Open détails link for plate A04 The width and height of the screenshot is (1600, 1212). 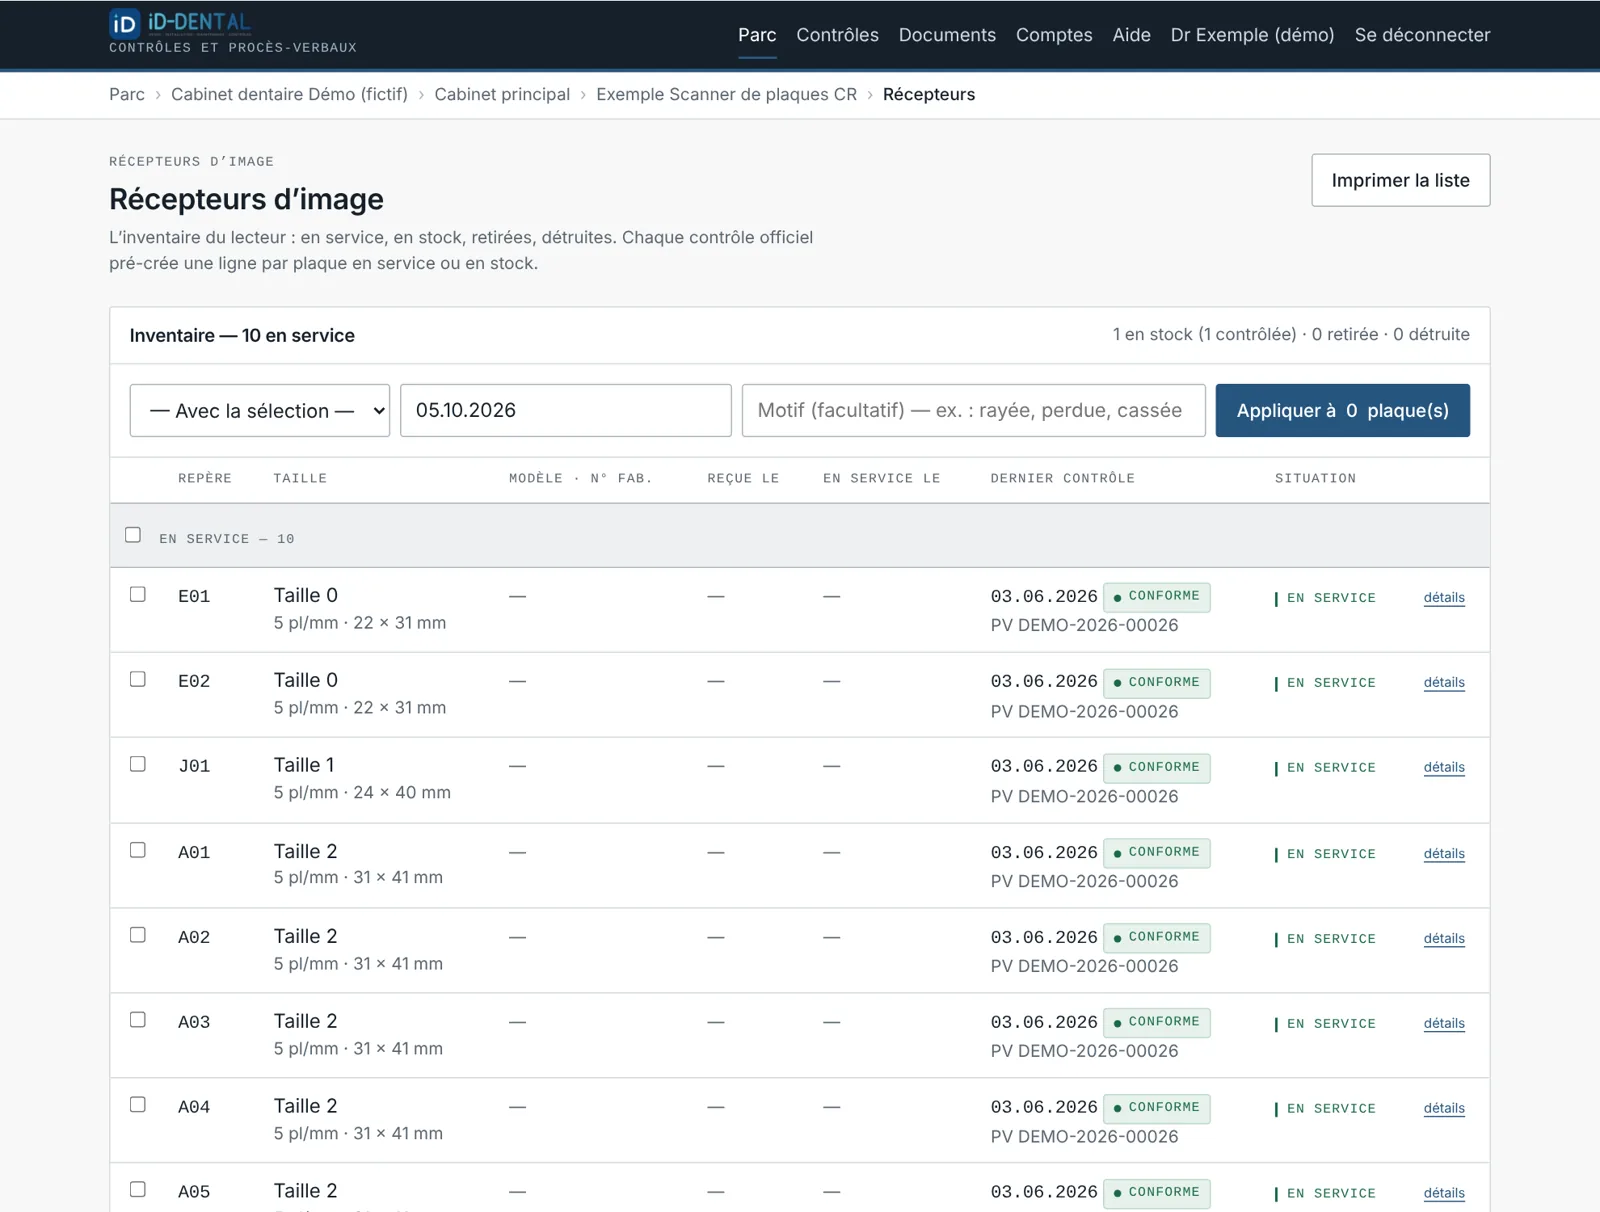[x=1444, y=1109]
